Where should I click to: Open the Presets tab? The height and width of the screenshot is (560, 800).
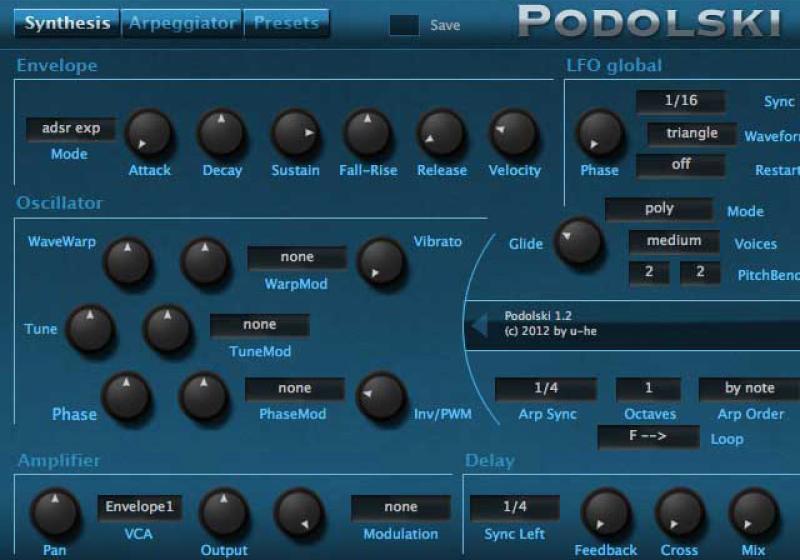(287, 23)
